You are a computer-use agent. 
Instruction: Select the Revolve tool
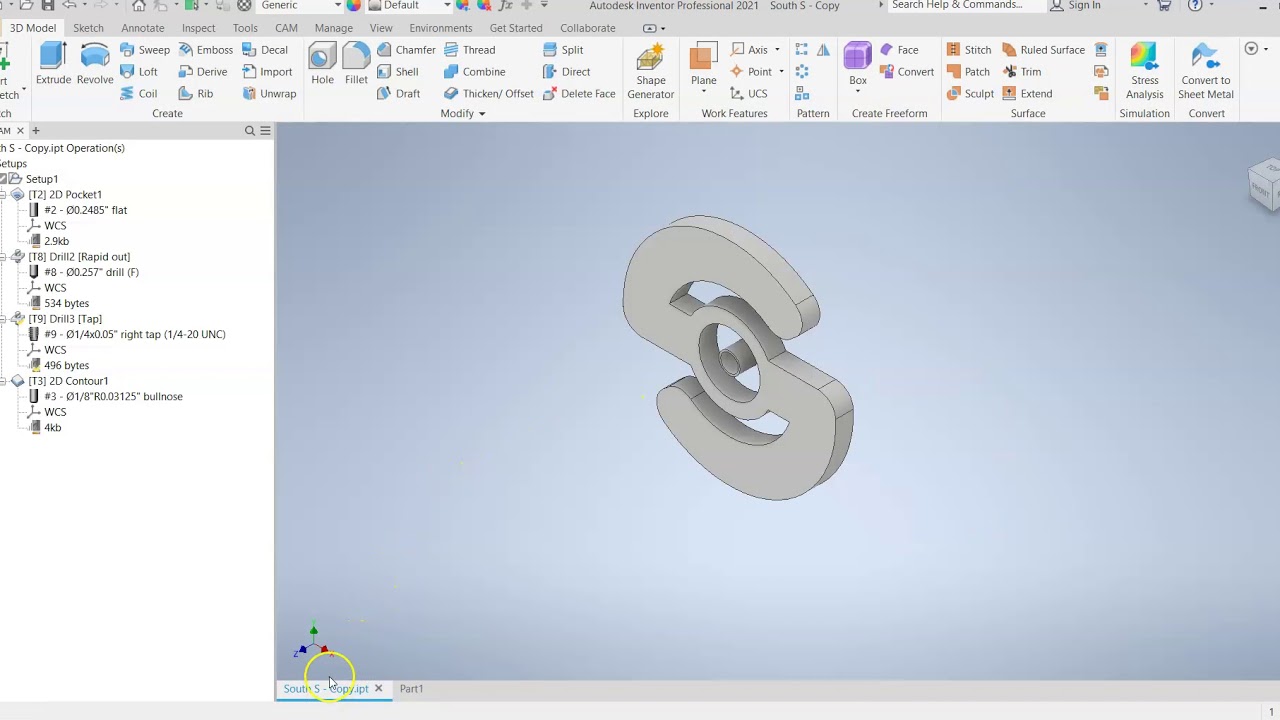pyautogui.click(x=95, y=65)
